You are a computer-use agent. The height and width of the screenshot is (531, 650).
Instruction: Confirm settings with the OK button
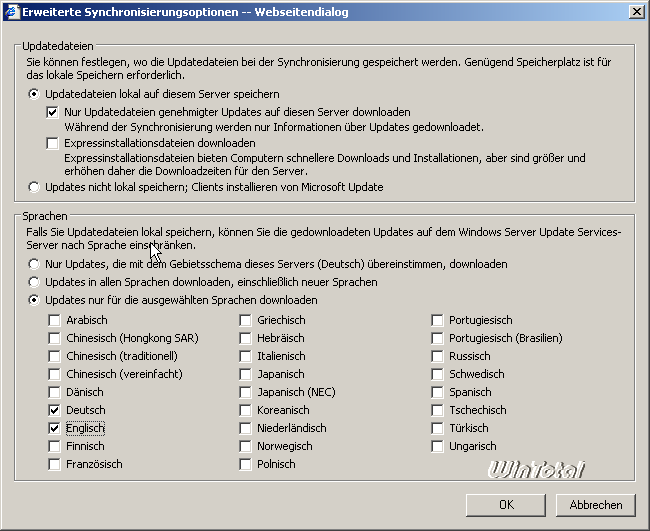(506, 505)
